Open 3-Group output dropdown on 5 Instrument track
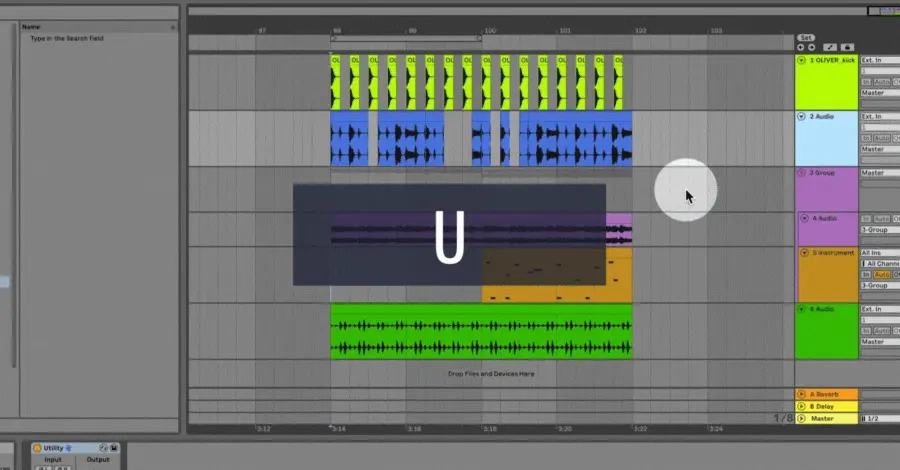This screenshot has height=470, width=900. [880, 285]
